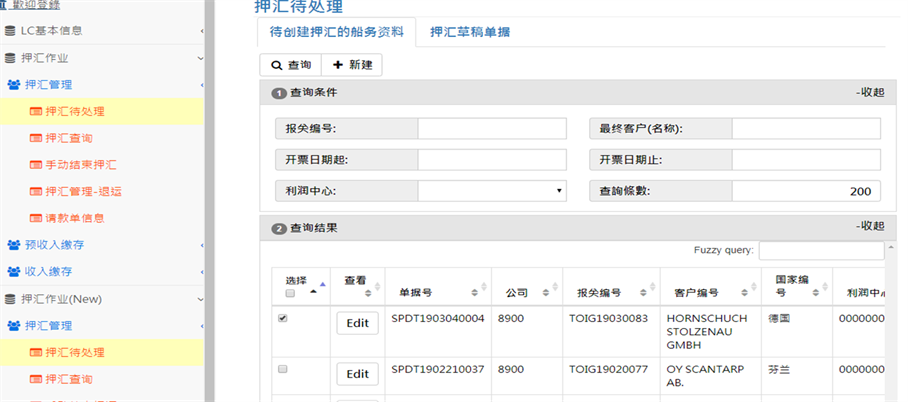Collapse the 查询条件 panel via 收起
The image size is (908, 402).
[870, 93]
